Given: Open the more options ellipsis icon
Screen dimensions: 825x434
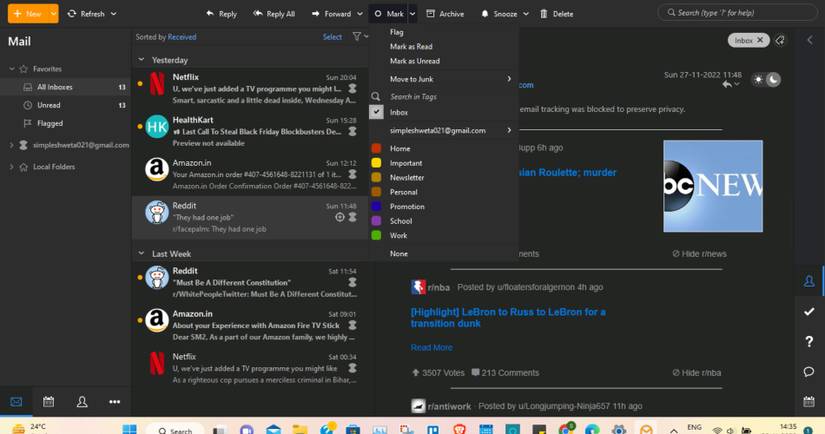Looking at the screenshot, I should (114, 402).
